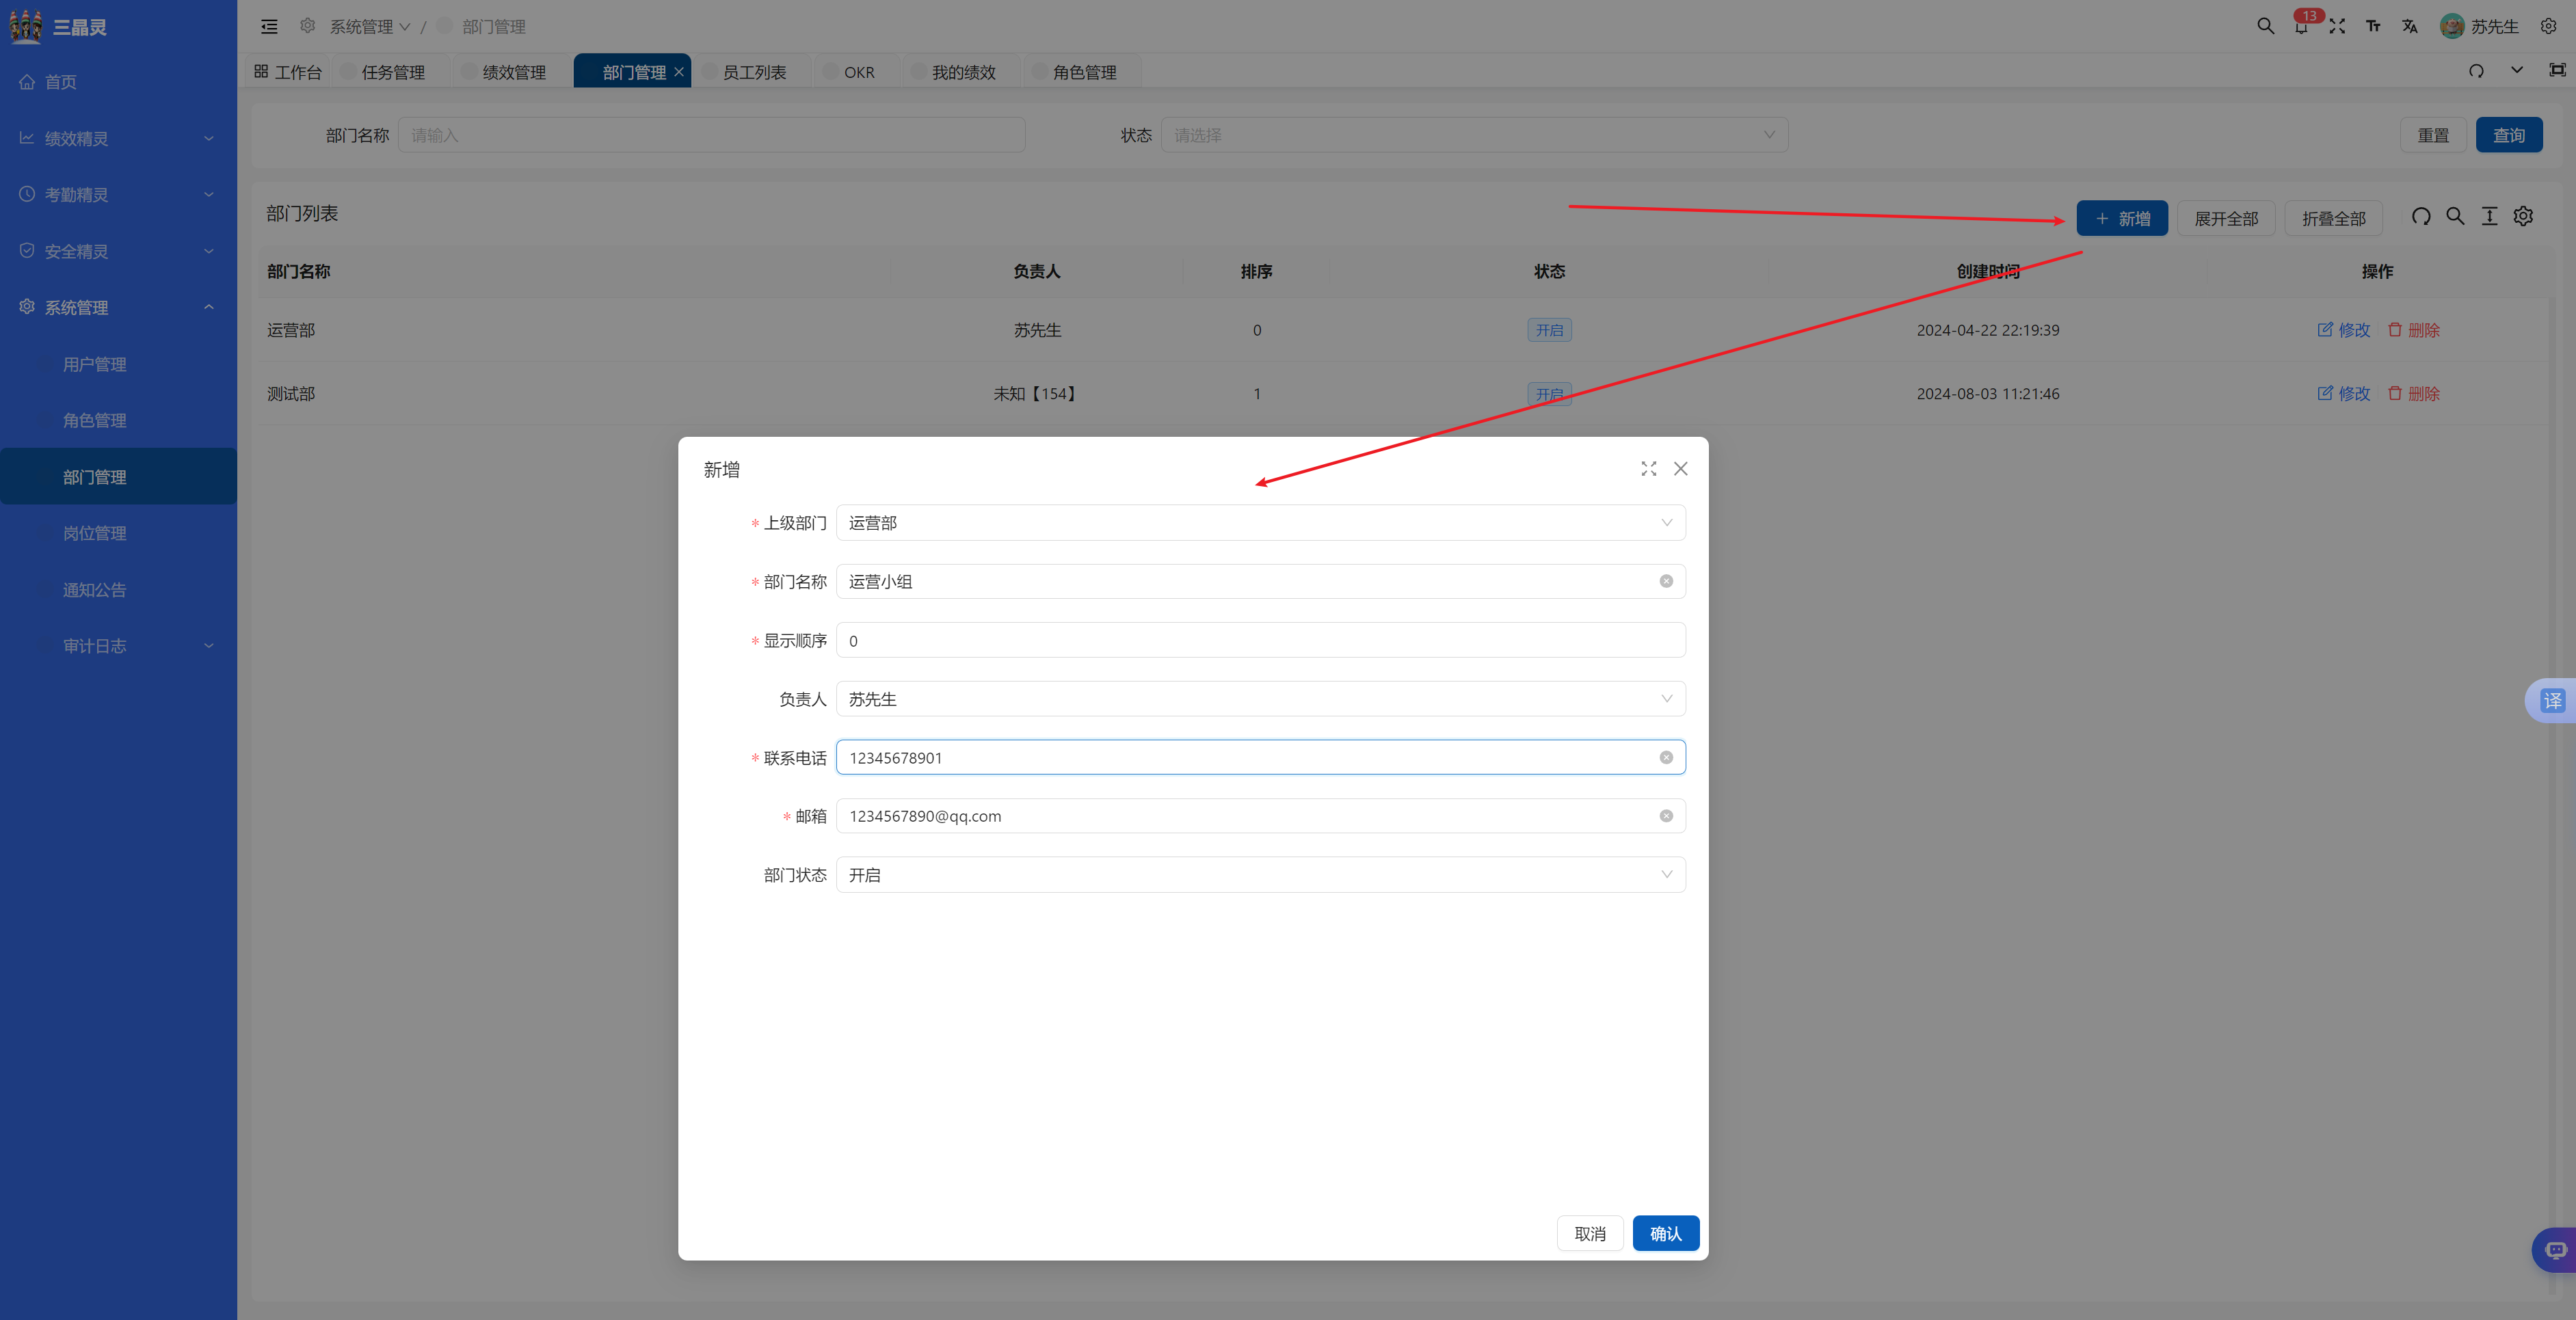Click the sidebar collapse hamburger icon
This screenshot has height=1320, width=2576.
pos(269,27)
